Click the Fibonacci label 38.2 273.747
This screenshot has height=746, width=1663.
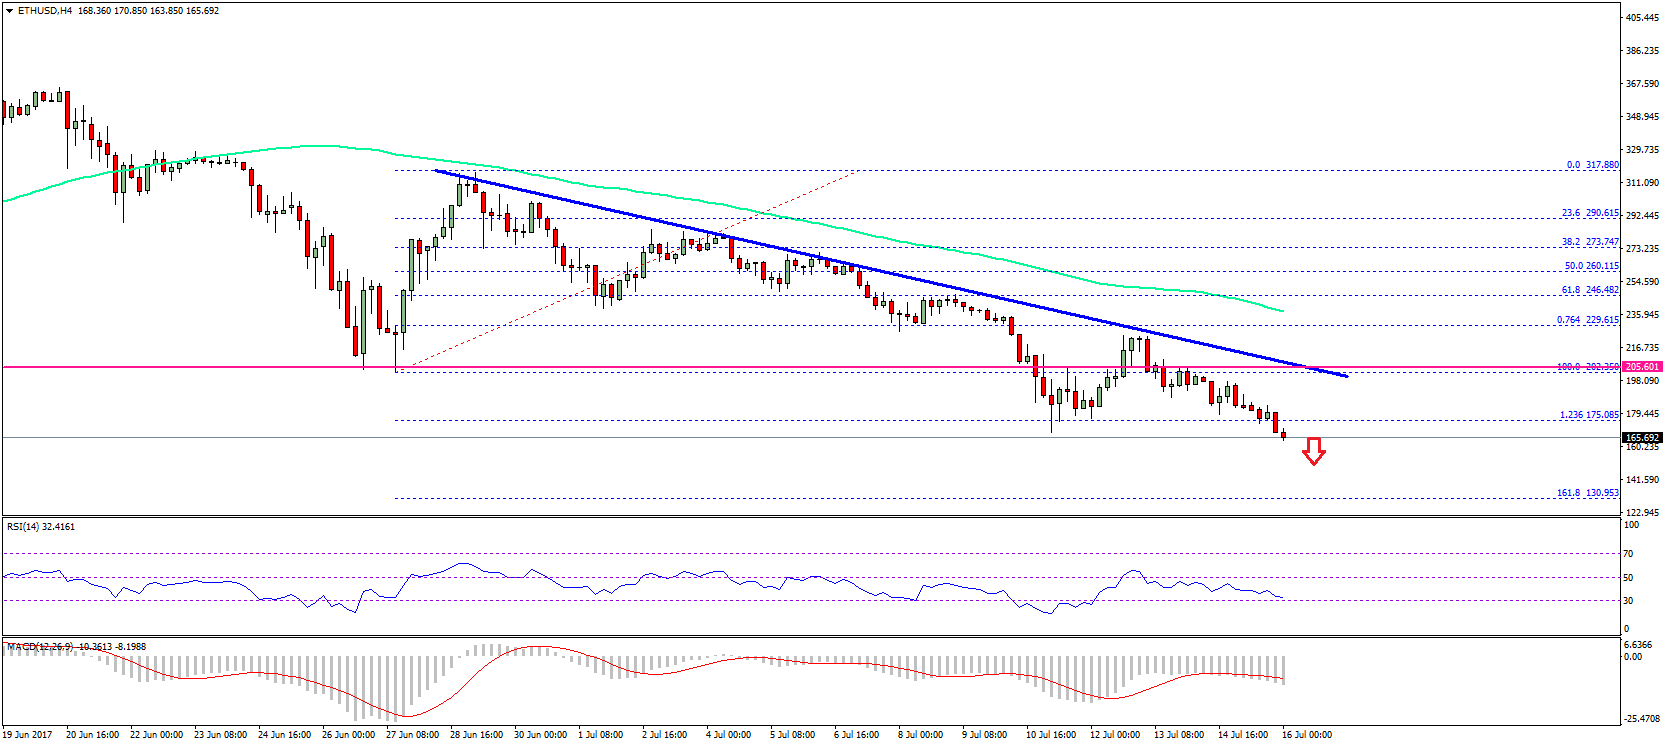click(x=1590, y=242)
